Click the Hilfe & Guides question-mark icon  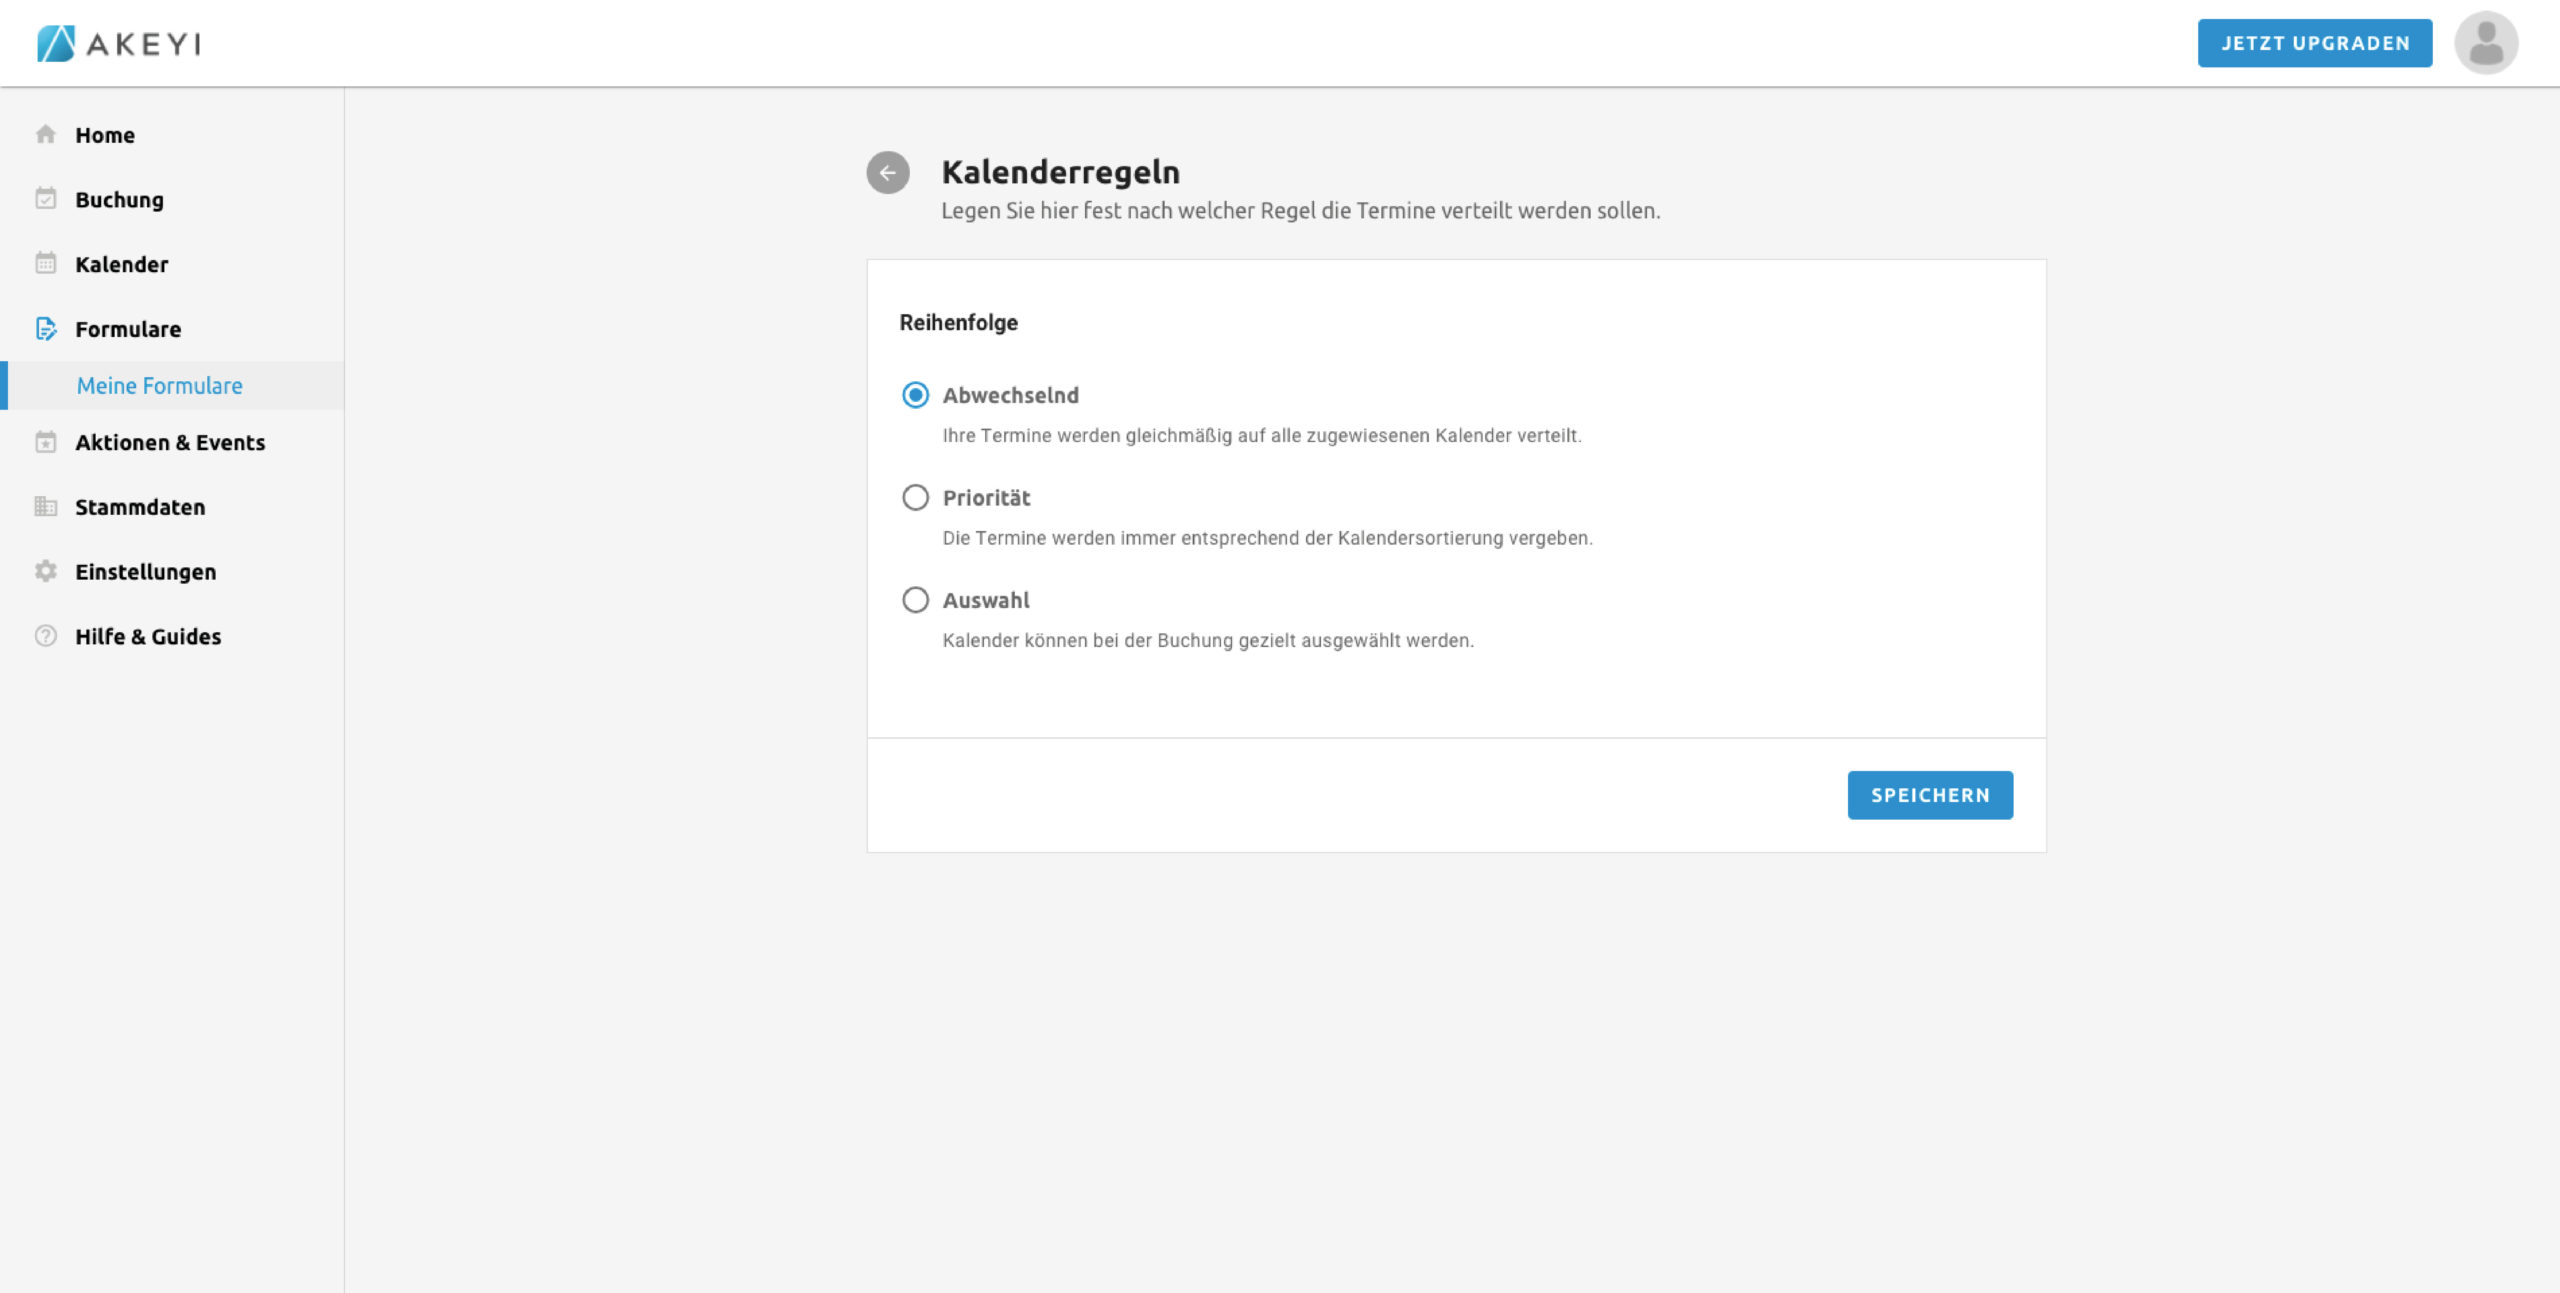point(46,636)
